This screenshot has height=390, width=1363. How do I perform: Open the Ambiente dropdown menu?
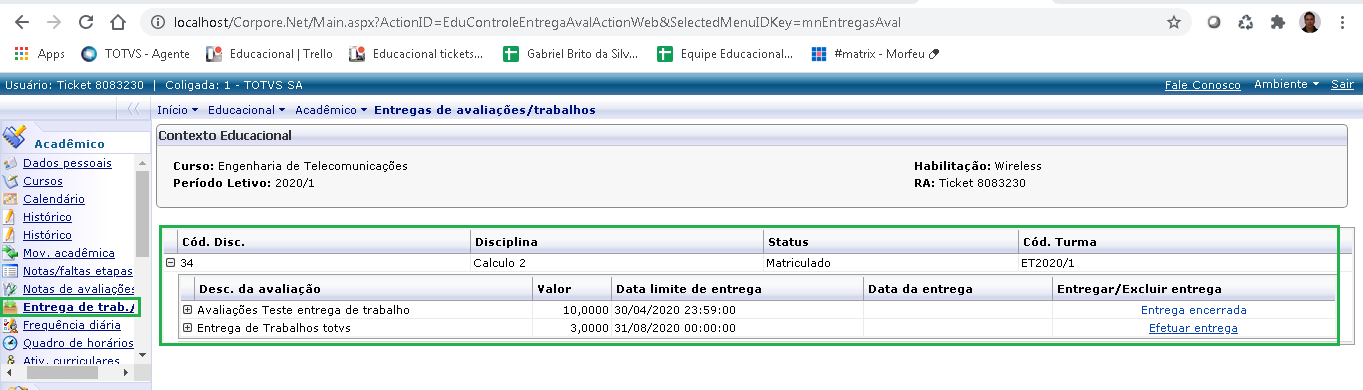click(1286, 85)
